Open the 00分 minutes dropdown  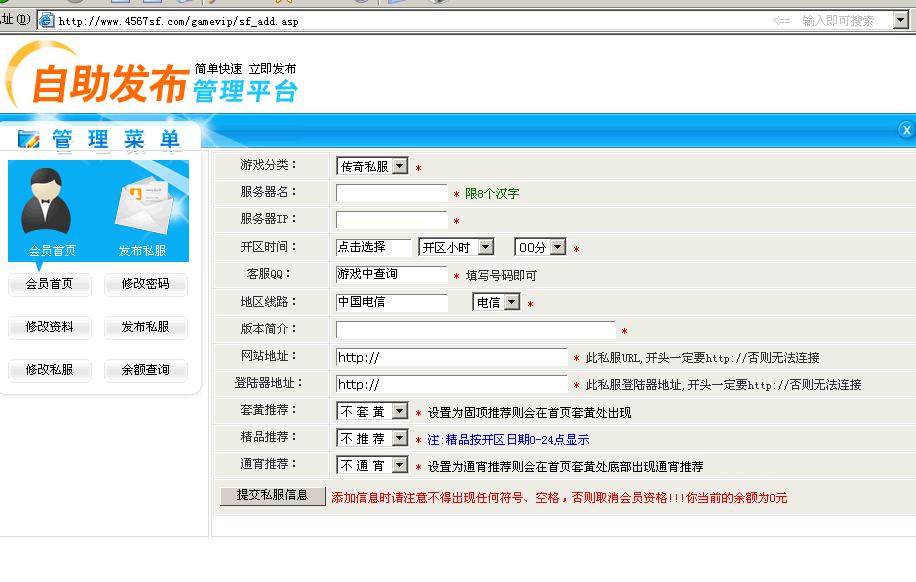540,247
